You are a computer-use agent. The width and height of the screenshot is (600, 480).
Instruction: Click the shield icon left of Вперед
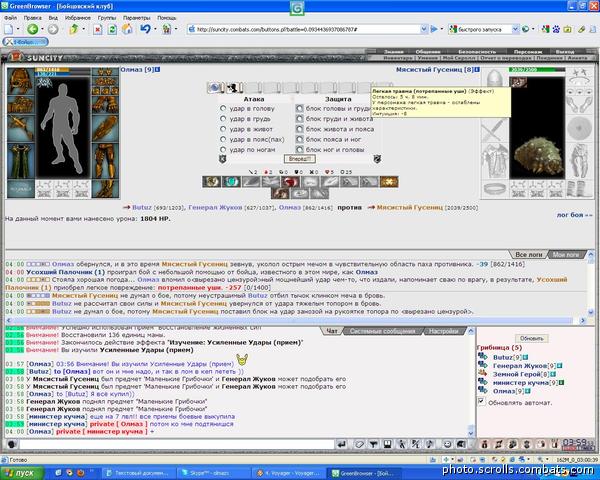[223, 159]
